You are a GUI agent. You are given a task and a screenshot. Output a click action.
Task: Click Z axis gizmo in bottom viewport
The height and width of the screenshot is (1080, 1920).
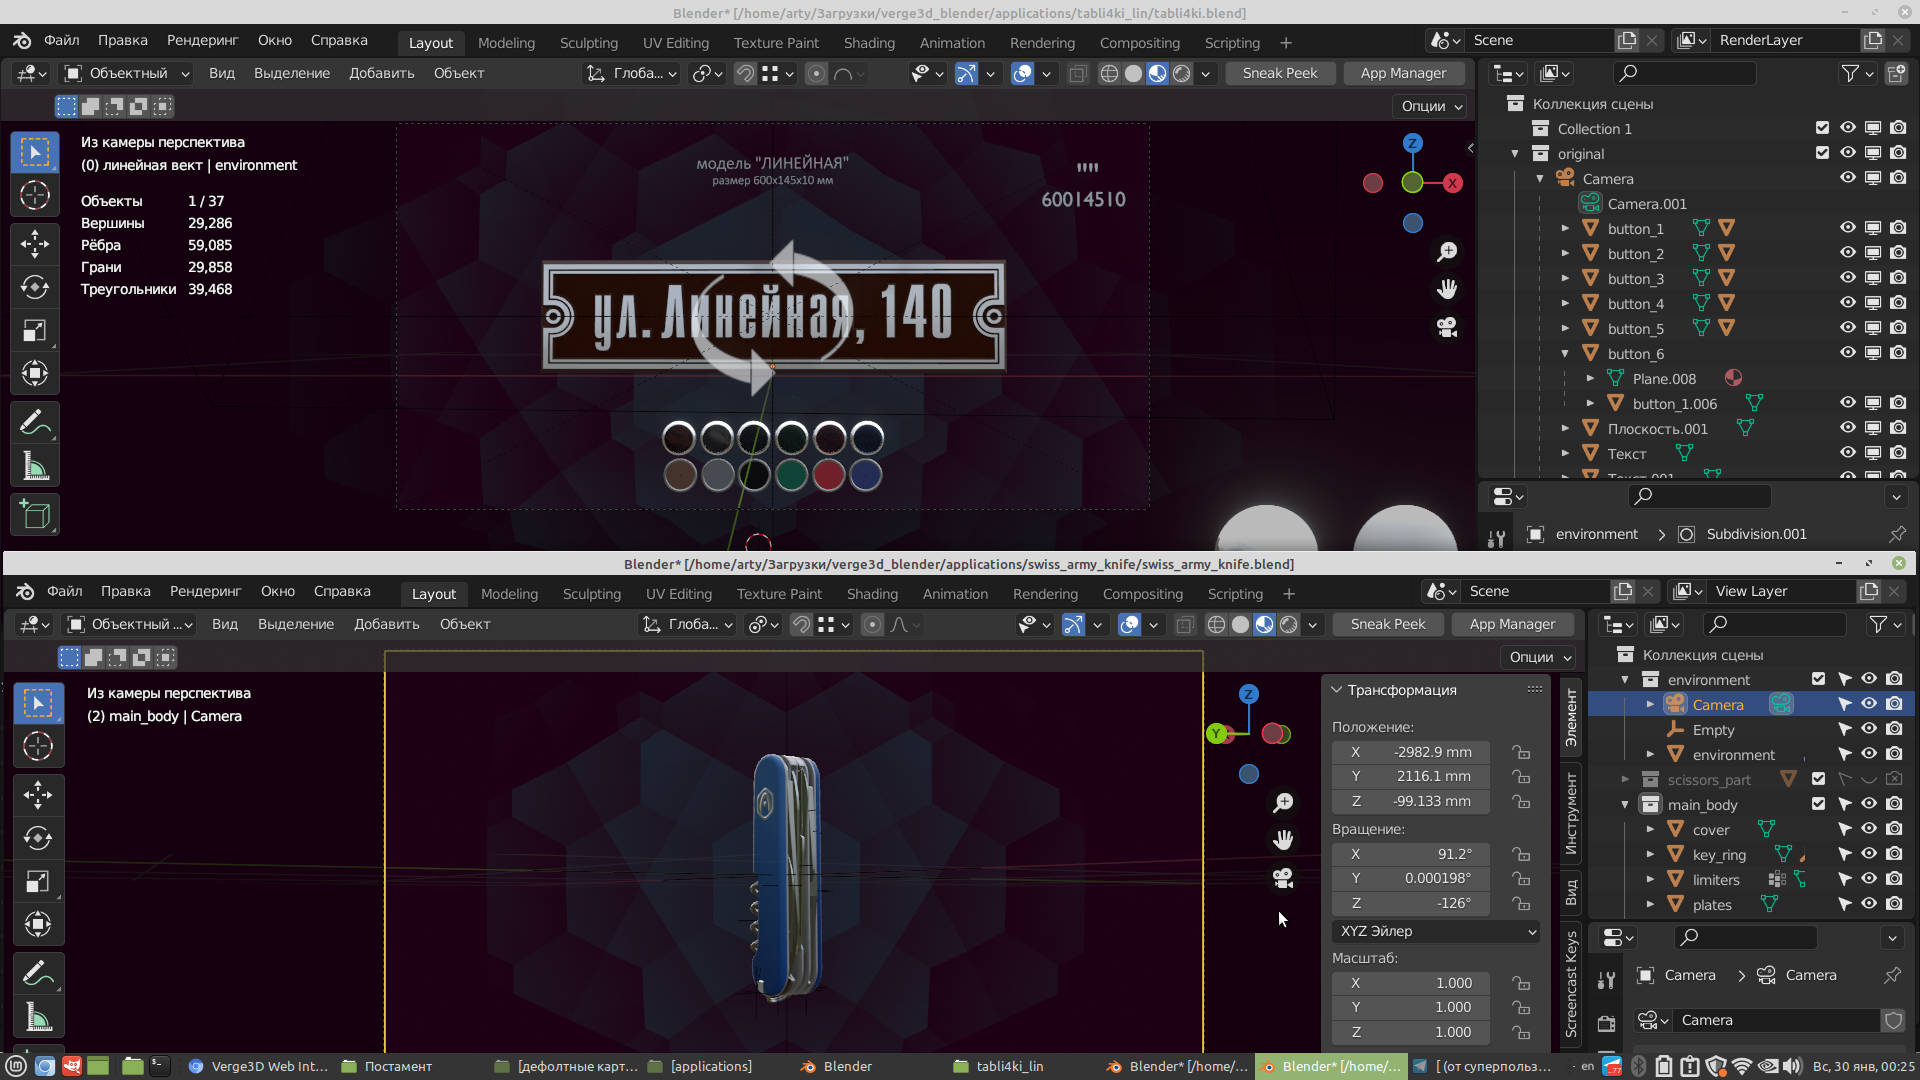1248,694
